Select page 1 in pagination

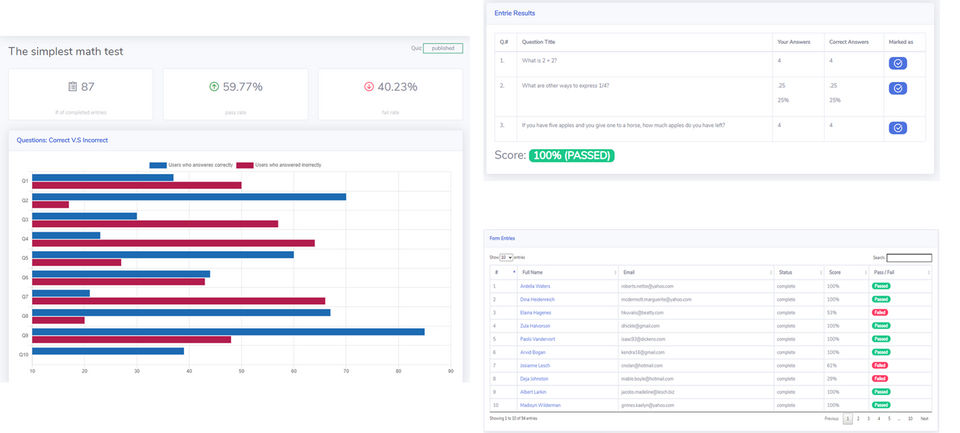(847, 419)
